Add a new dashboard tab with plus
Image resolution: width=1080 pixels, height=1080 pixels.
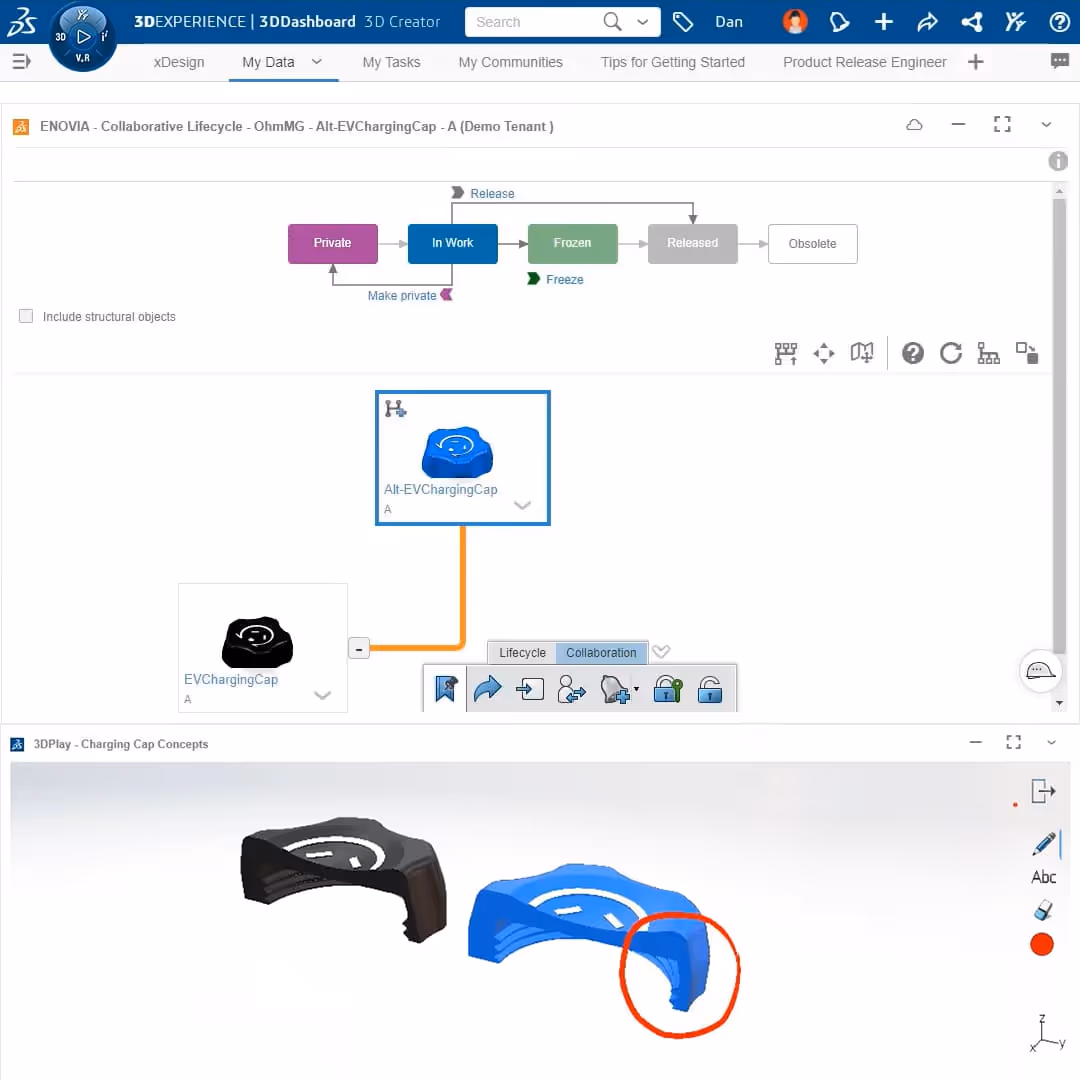[975, 62]
